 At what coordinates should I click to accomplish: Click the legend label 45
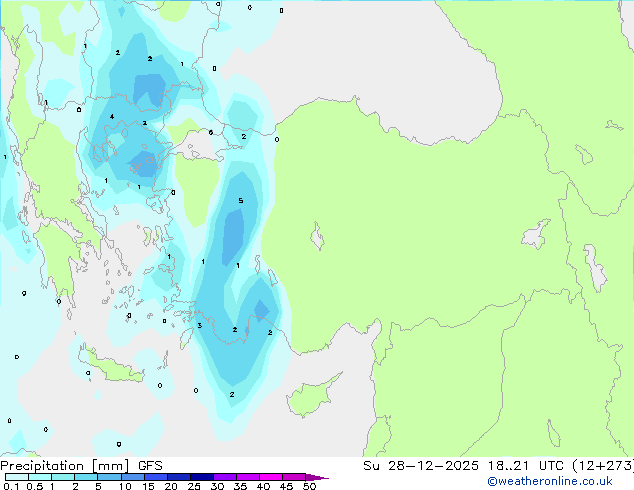[x=286, y=486]
